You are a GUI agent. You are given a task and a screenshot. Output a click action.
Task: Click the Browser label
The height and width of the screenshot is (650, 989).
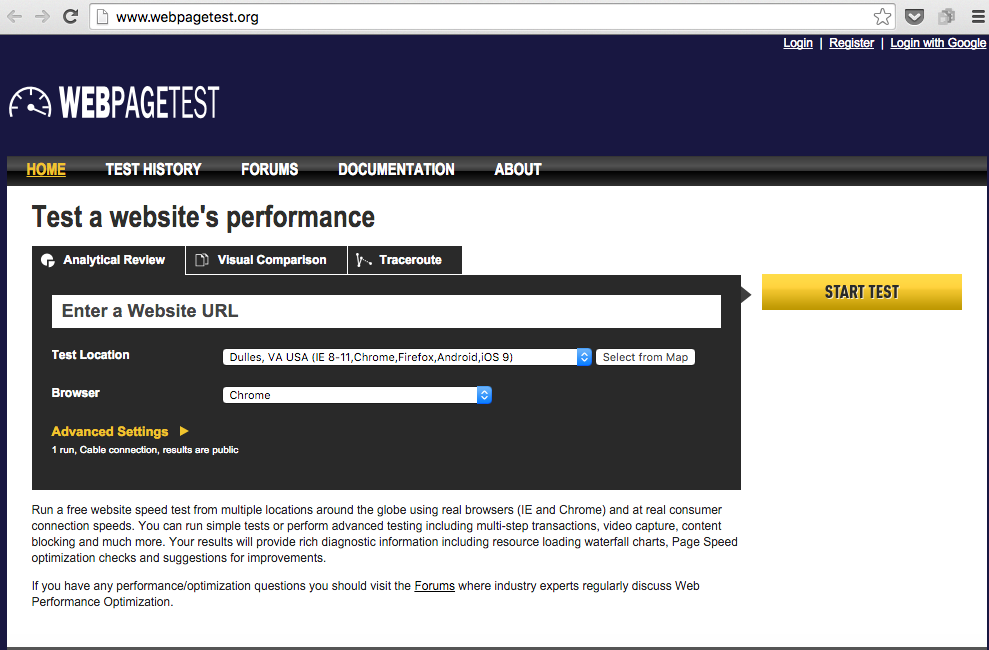[76, 393]
